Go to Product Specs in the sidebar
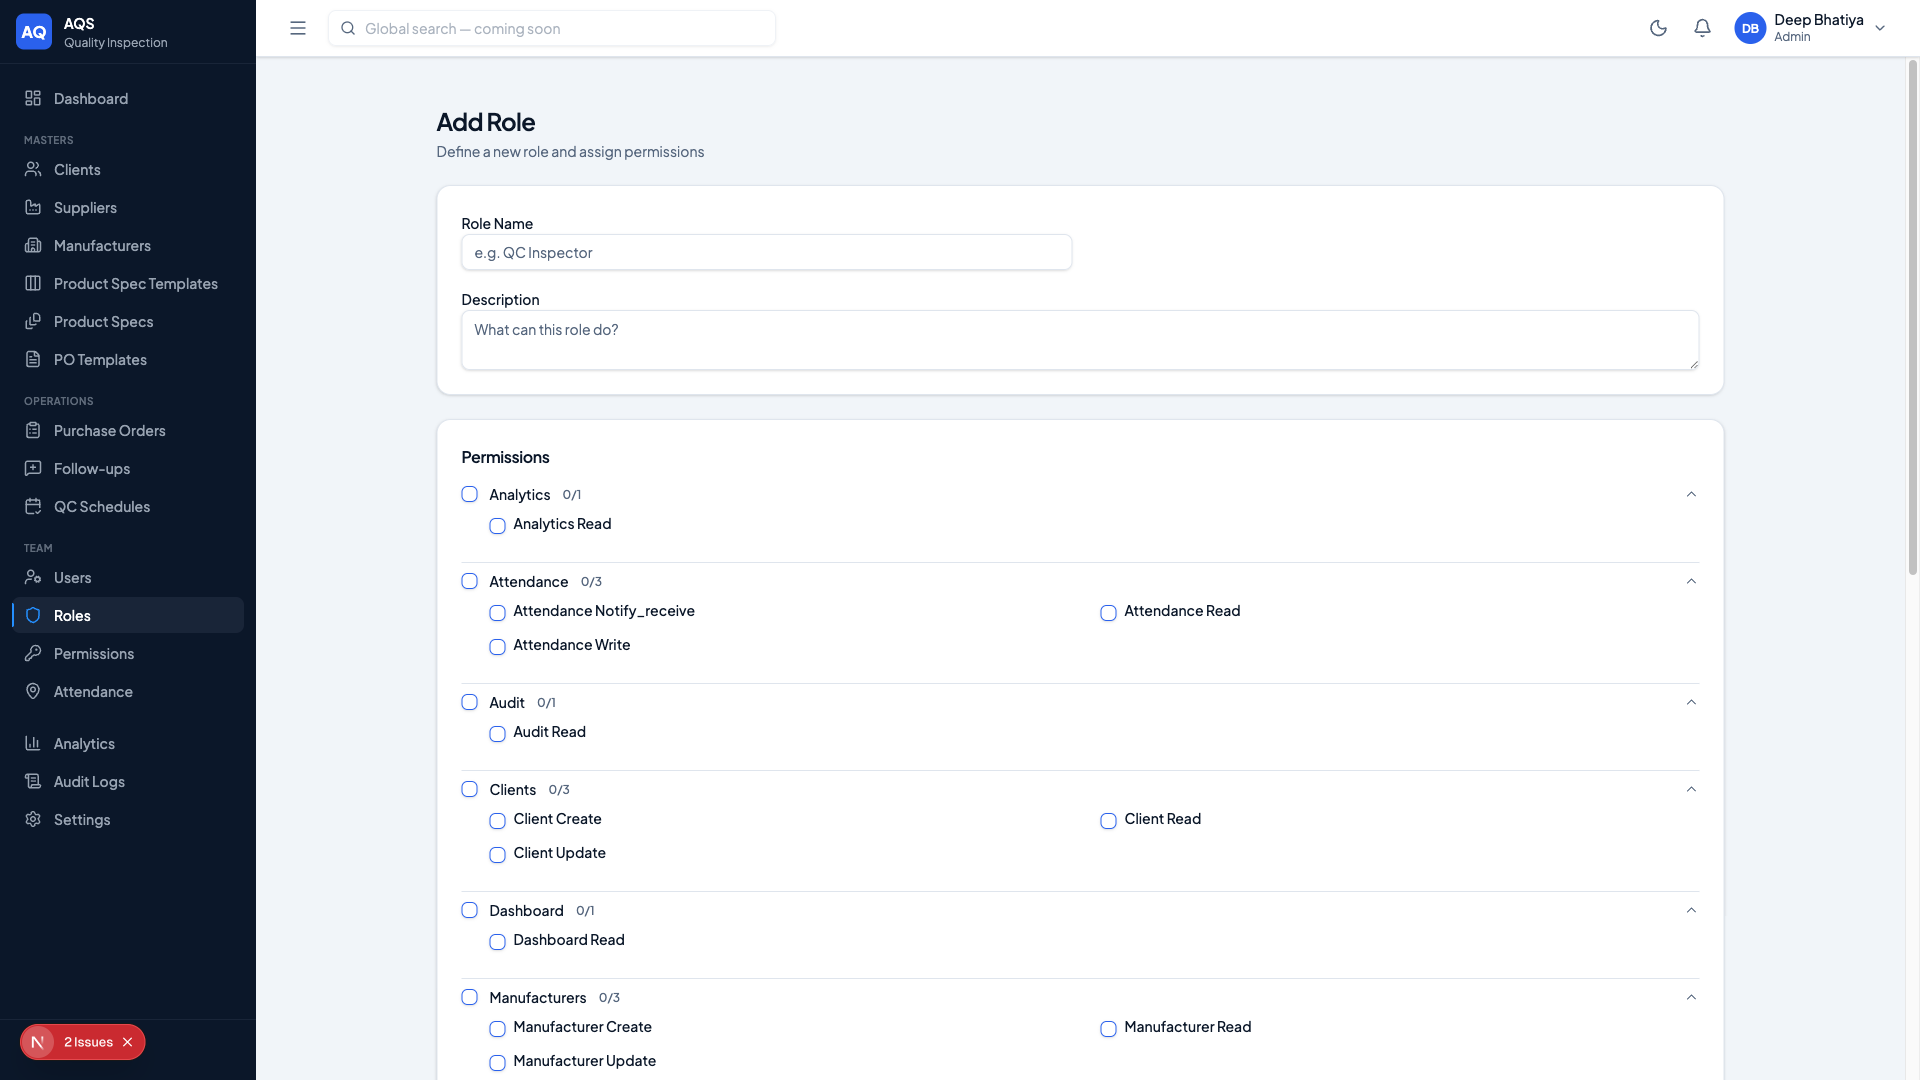The height and width of the screenshot is (1080, 1920). (x=128, y=321)
